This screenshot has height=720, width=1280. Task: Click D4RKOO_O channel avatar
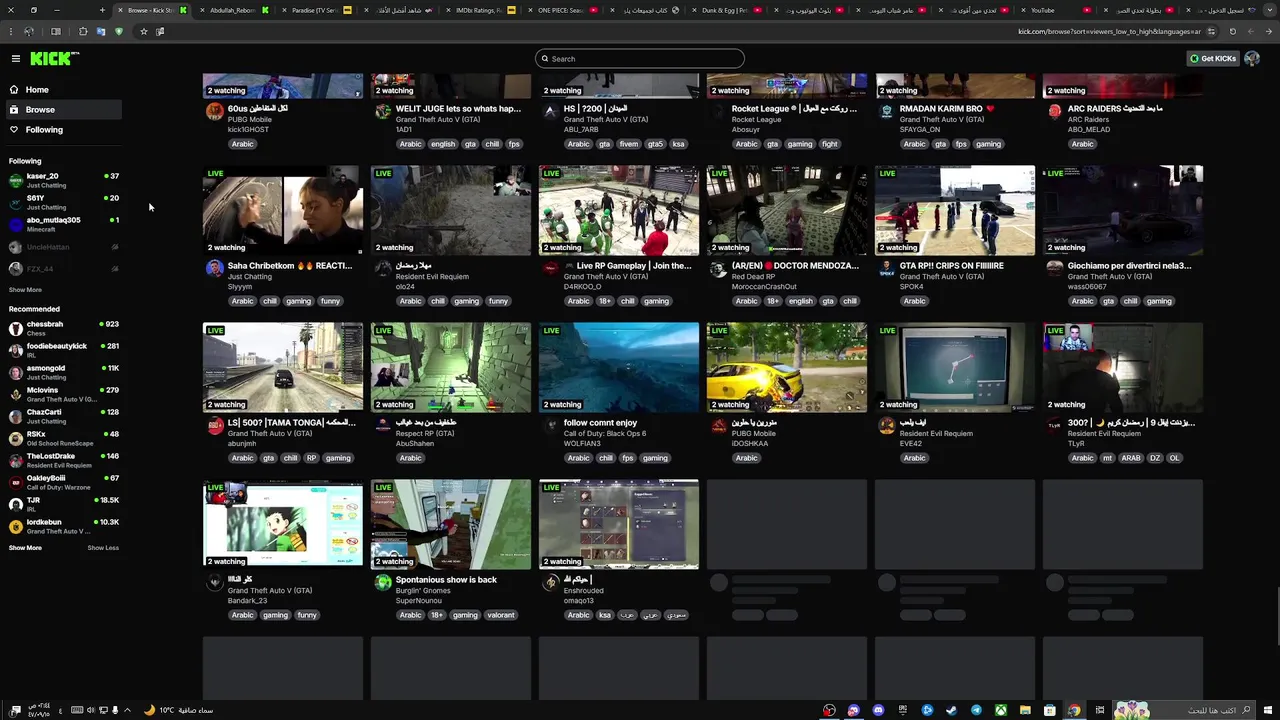[x=551, y=268]
